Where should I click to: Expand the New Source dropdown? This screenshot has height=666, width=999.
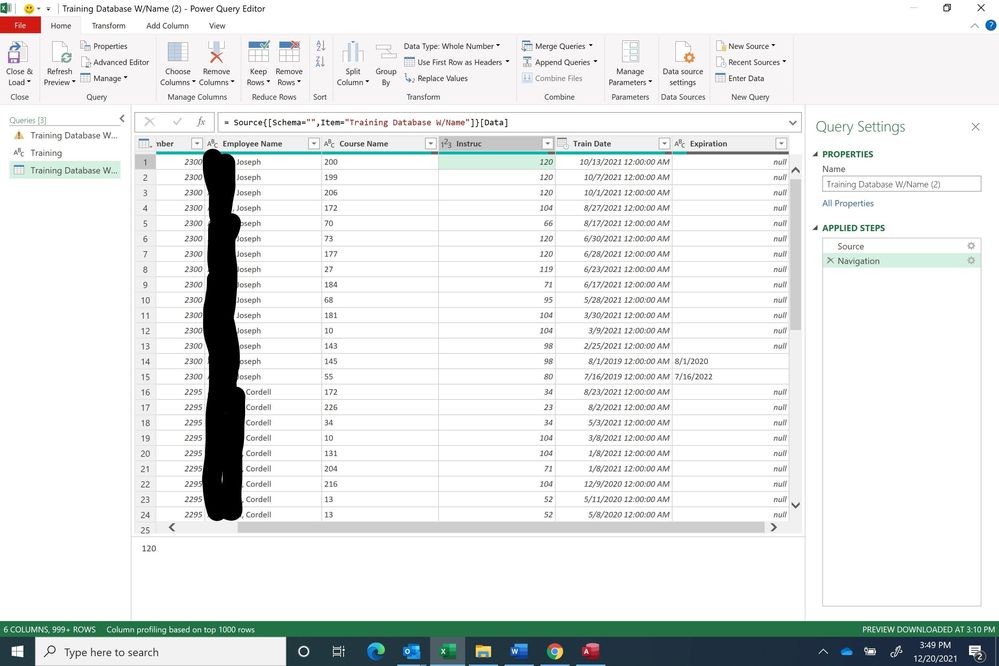775,45
